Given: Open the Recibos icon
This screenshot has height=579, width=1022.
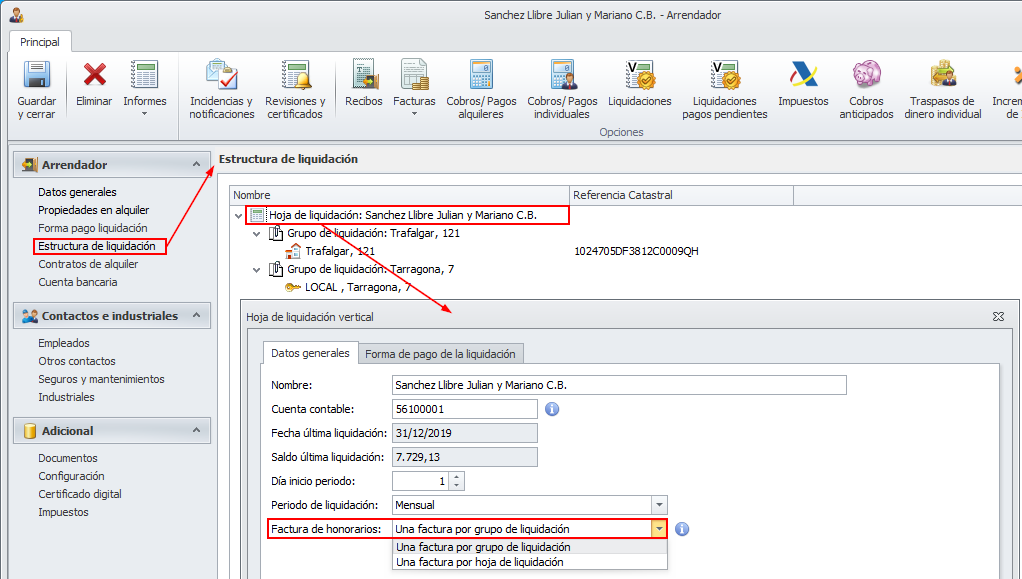Looking at the screenshot, I should click(x=364, y=74).
